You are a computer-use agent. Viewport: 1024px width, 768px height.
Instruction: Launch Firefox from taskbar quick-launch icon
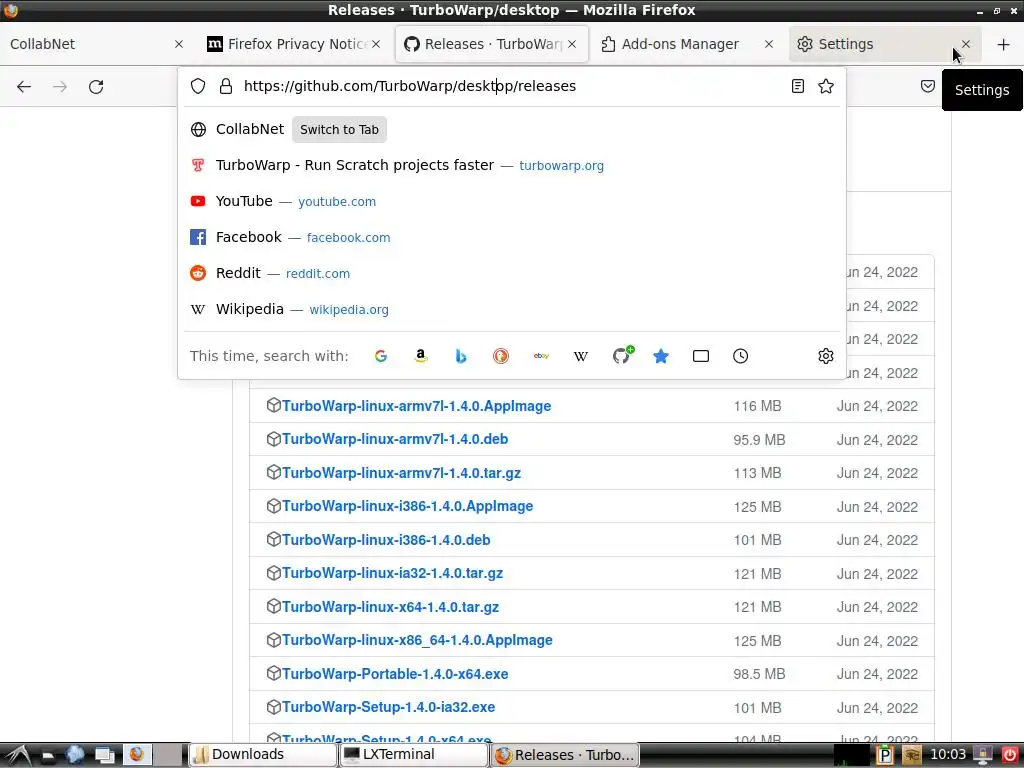pyautogui.click(x=136, y=754)
